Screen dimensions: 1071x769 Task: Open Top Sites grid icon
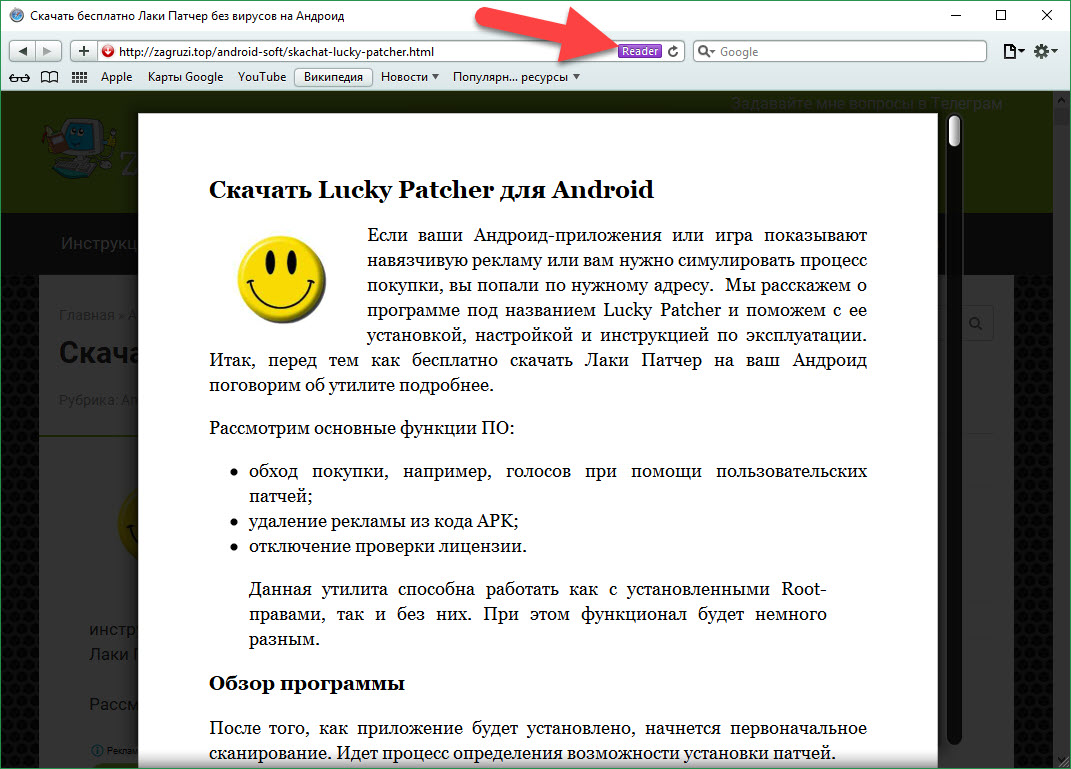[x=80, y=77]
